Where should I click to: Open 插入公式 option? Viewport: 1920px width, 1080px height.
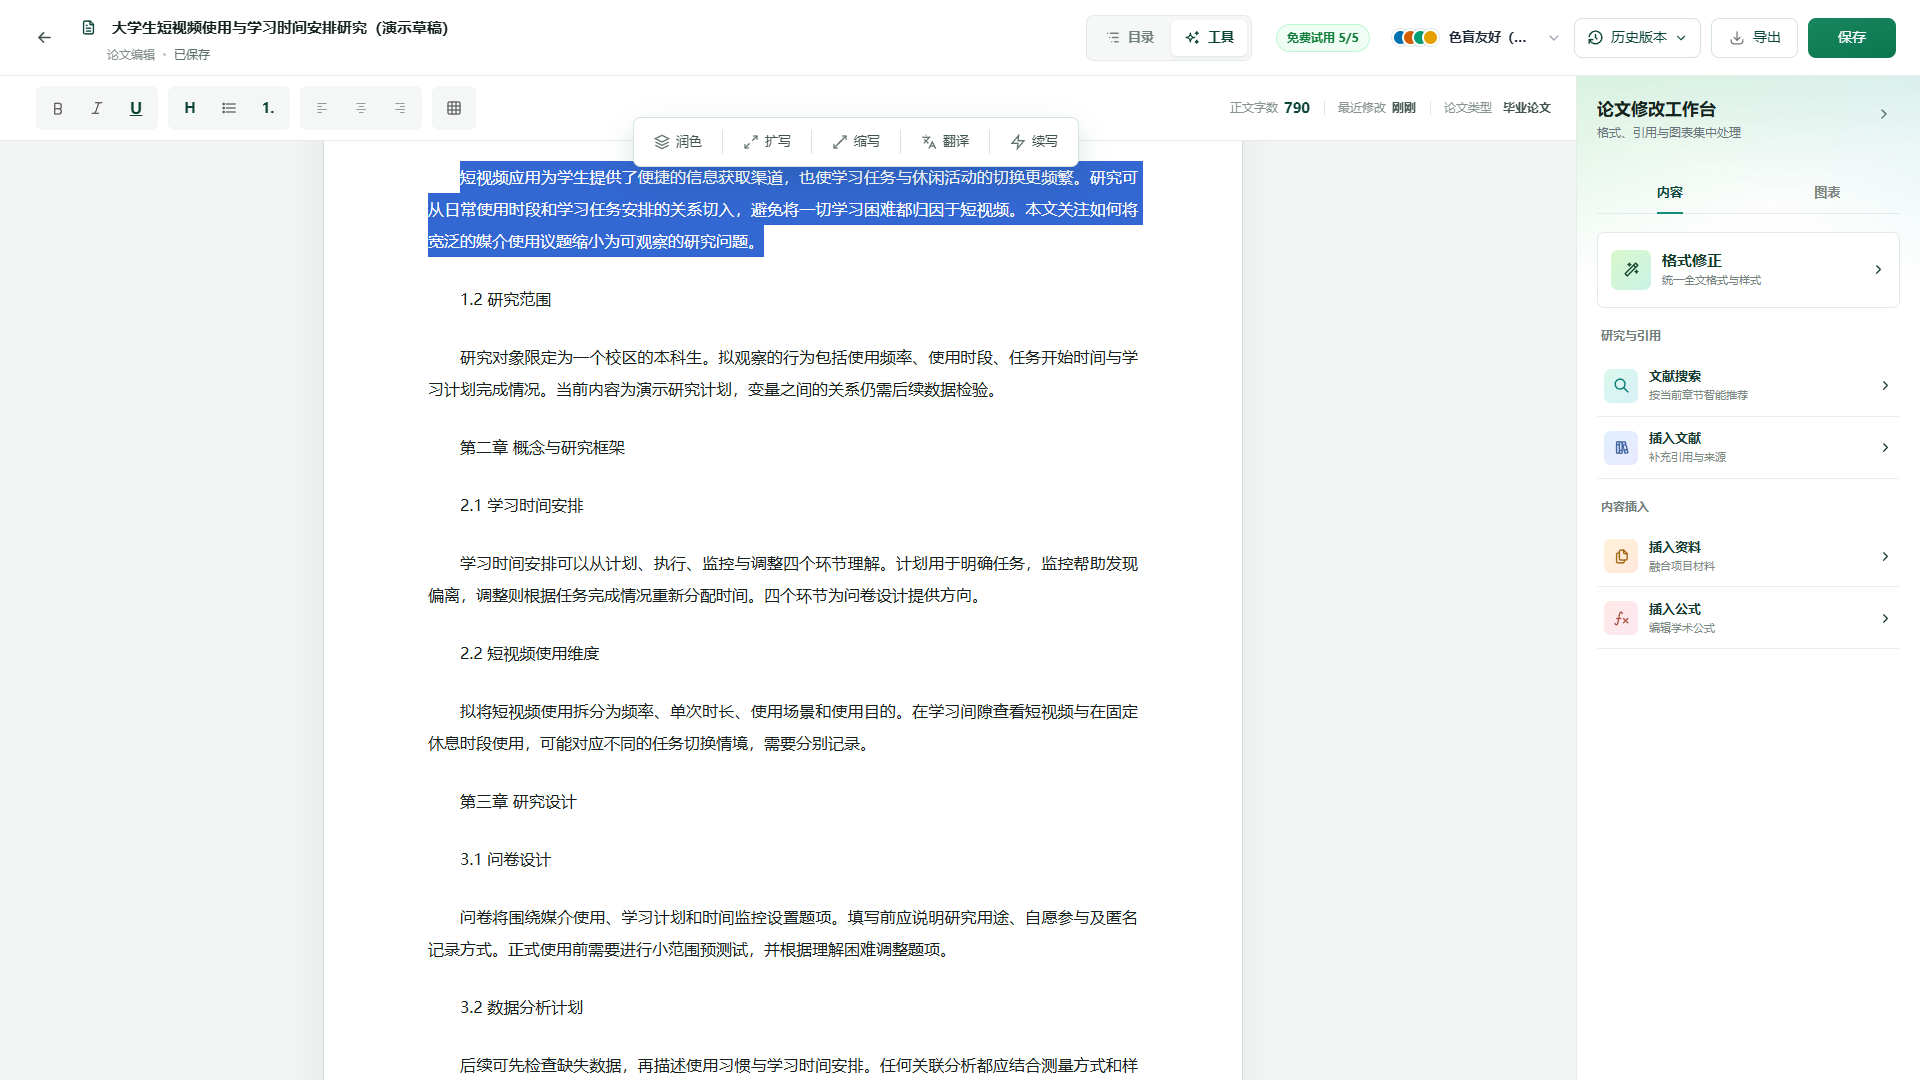1748,619
